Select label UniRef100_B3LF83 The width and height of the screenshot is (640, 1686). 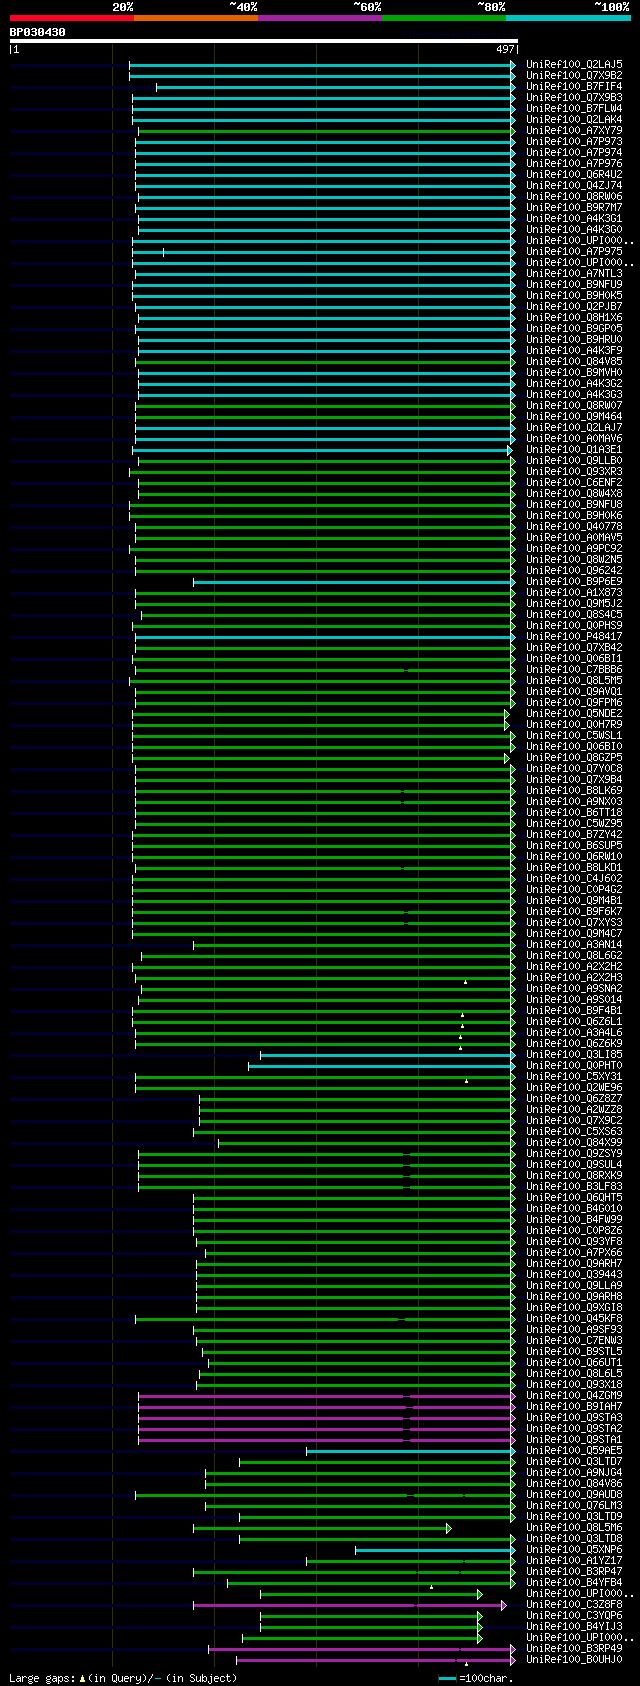[x=574, y=1186]
